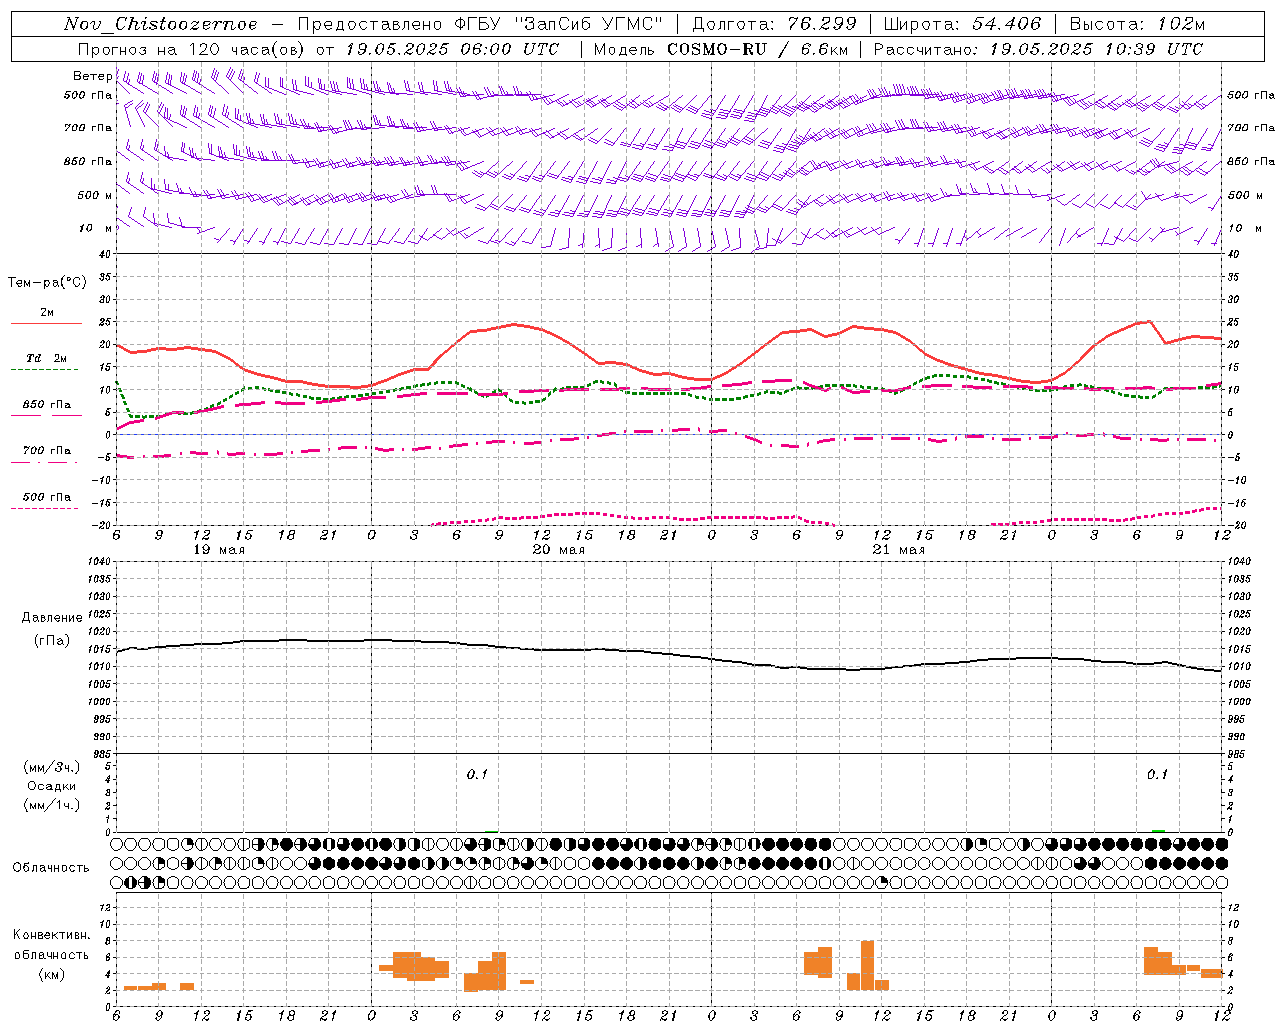The image size is (1280, 1024).
Task: Click the 20 мая date label
Action: point(558,550)
